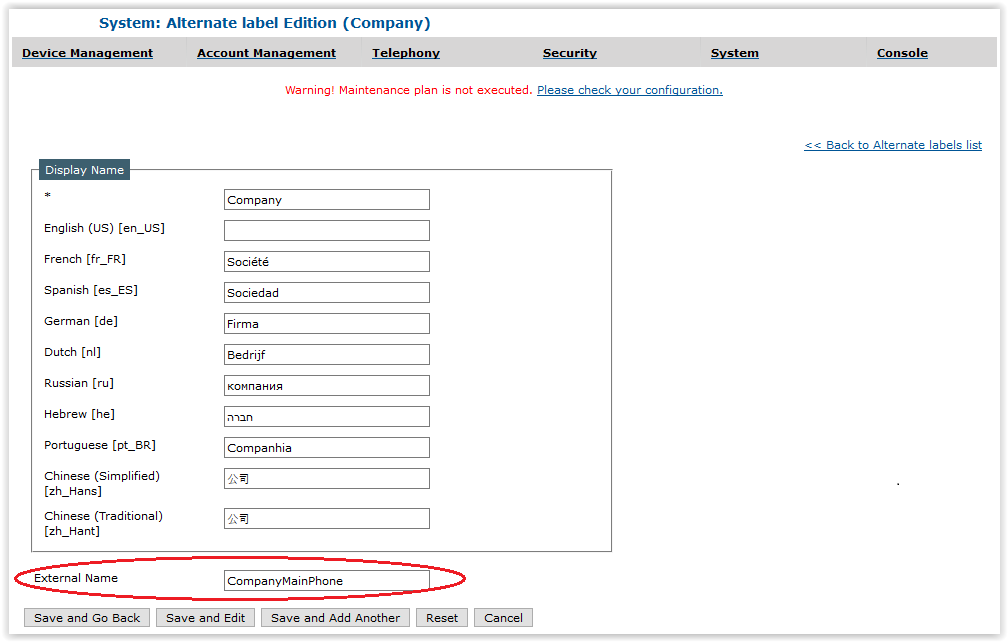Focus the English (US) input field
The image size is (1008, 642).
coord(327,230)
